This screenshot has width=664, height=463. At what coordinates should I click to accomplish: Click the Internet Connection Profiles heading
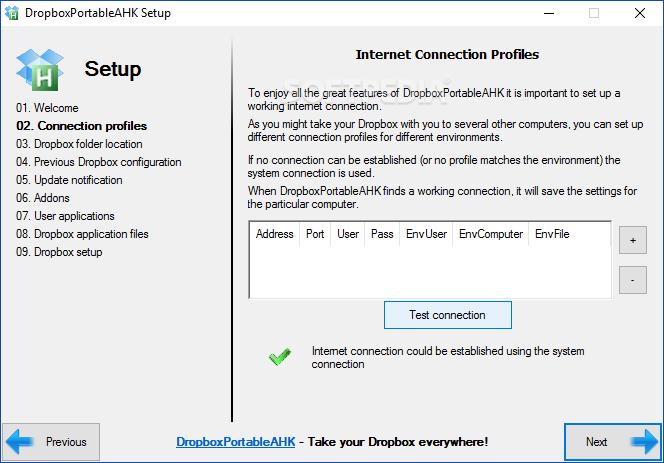[x=447, y=55]
